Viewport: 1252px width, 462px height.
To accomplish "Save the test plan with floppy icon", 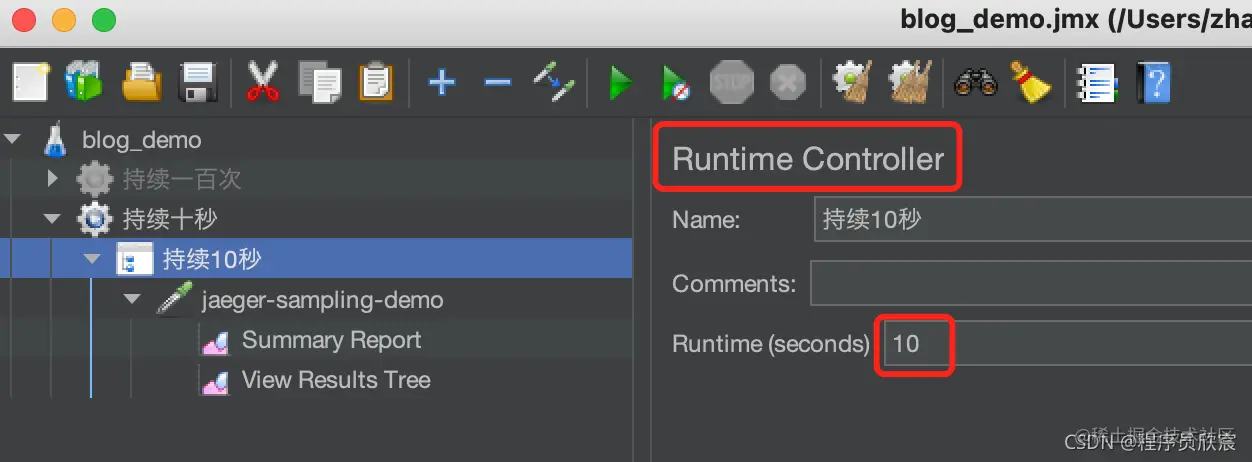I will pos(198,82).
